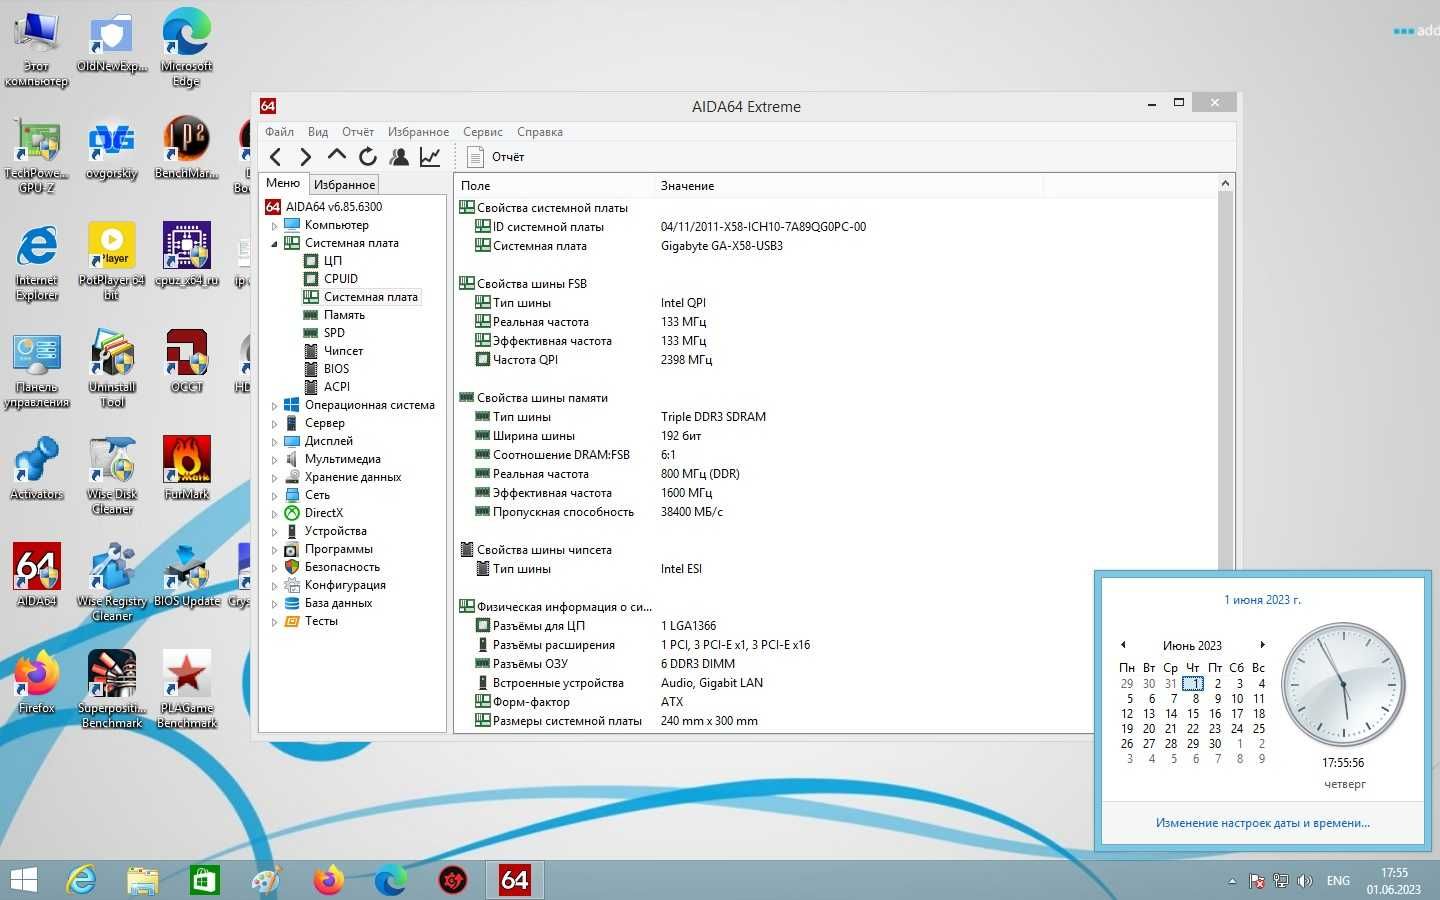Select the Gigabyte GA-X58-USB3 value
1440x900 pixels.
tap(721, 246)
